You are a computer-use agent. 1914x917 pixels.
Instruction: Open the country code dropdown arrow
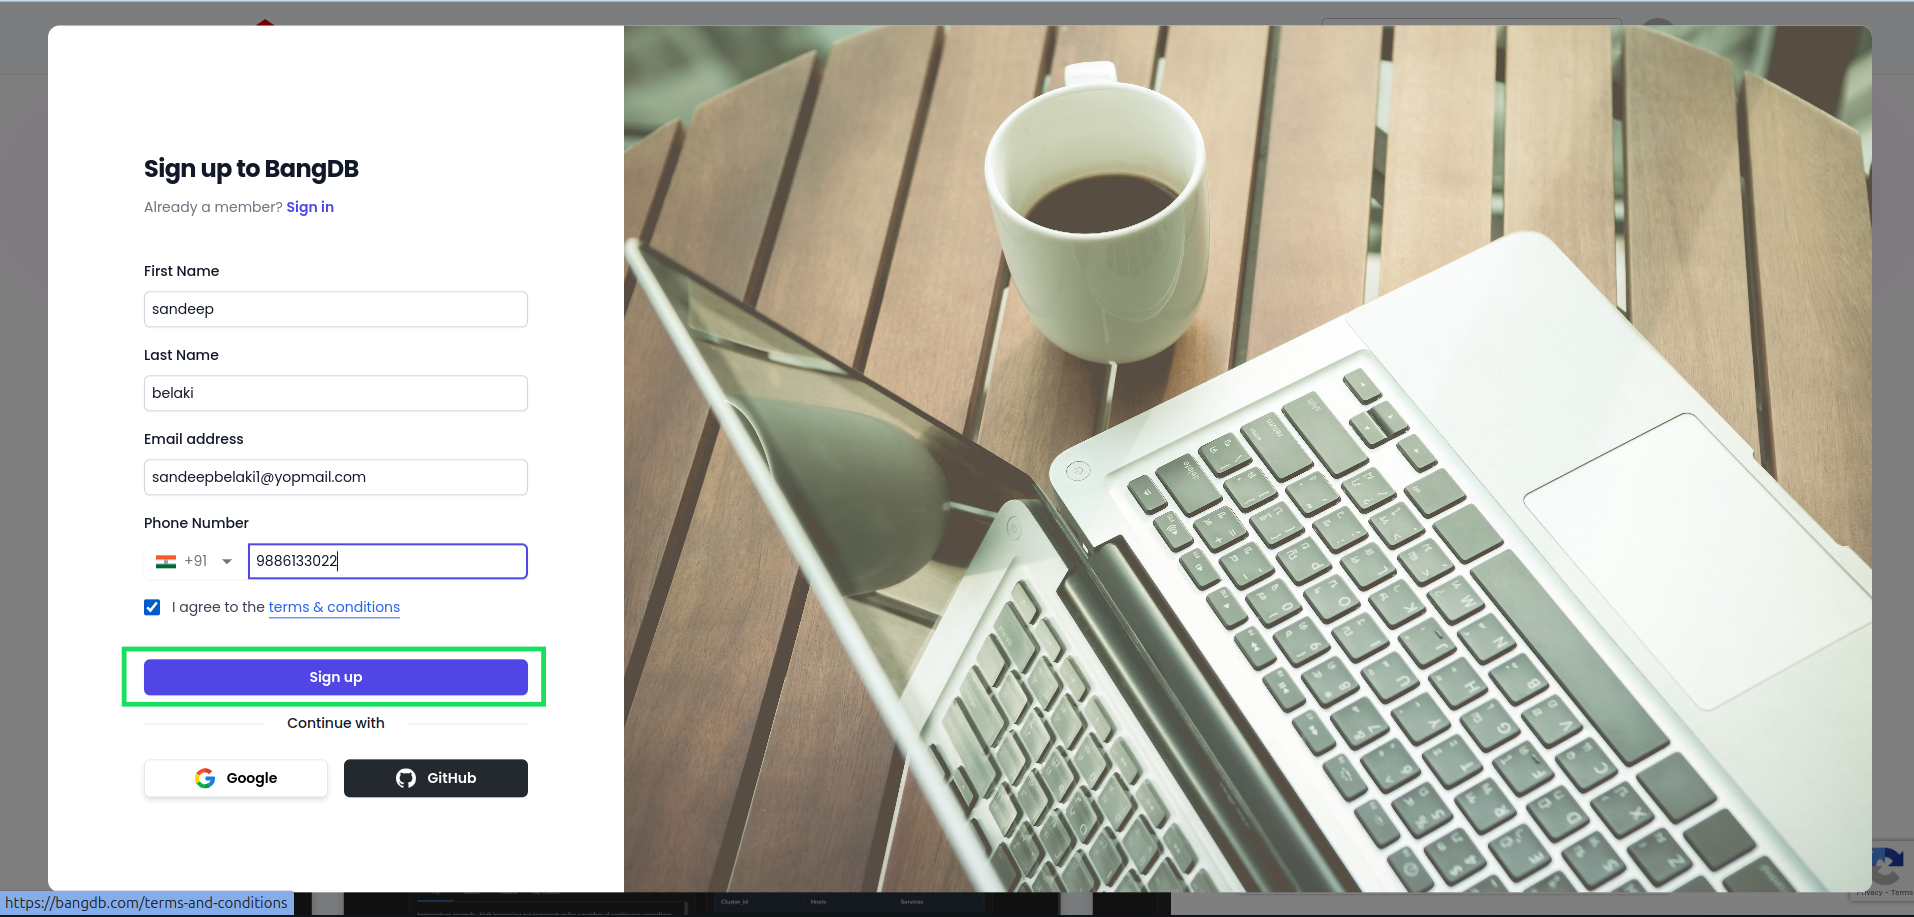(x=227, y=562)
